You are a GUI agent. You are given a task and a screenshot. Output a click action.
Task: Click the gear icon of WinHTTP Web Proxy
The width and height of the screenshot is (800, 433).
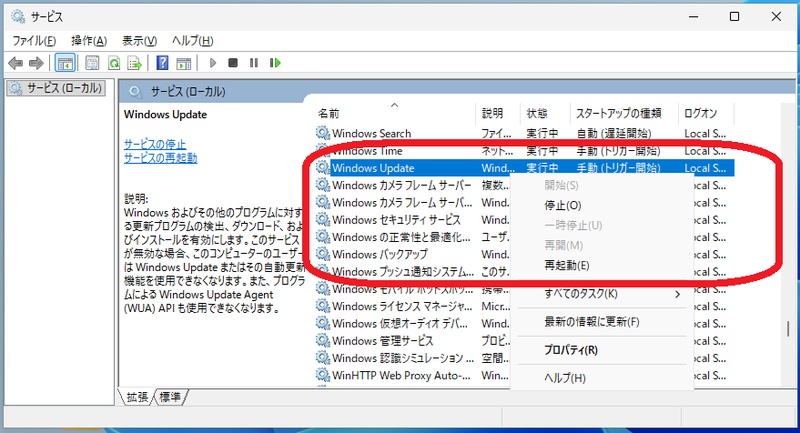322,375
